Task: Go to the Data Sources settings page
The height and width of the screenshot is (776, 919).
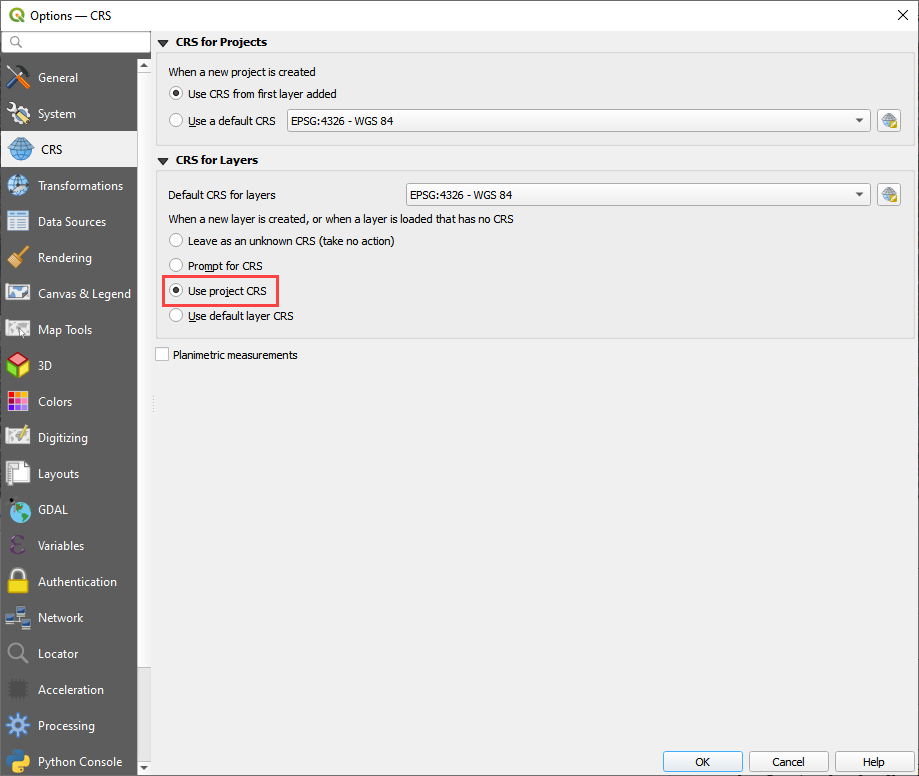Action: click(x=71, y=222)
